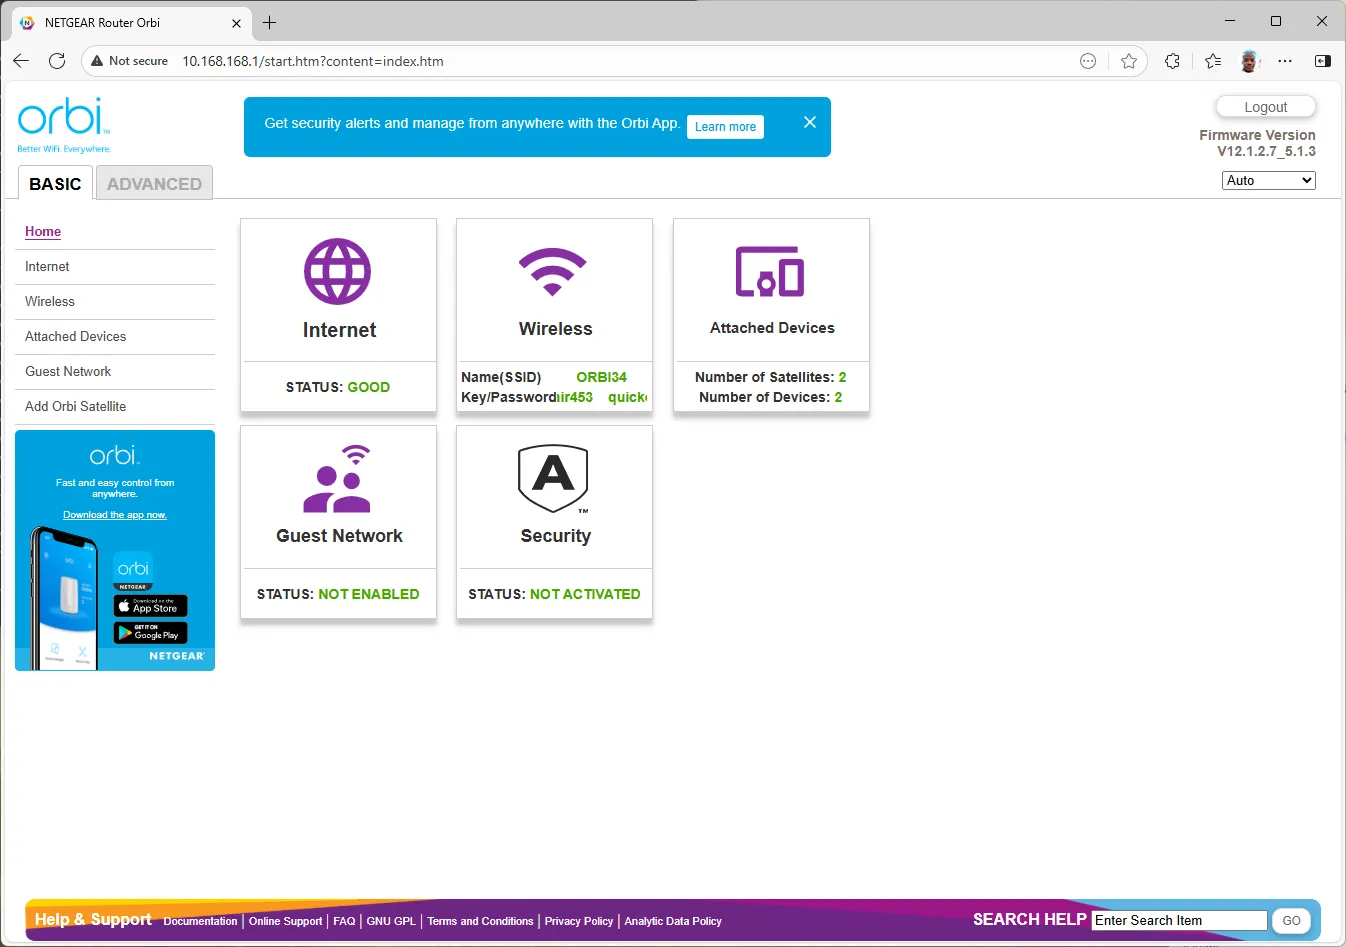
Task: Open the Attached Devices icon
Action: point(770,272)
